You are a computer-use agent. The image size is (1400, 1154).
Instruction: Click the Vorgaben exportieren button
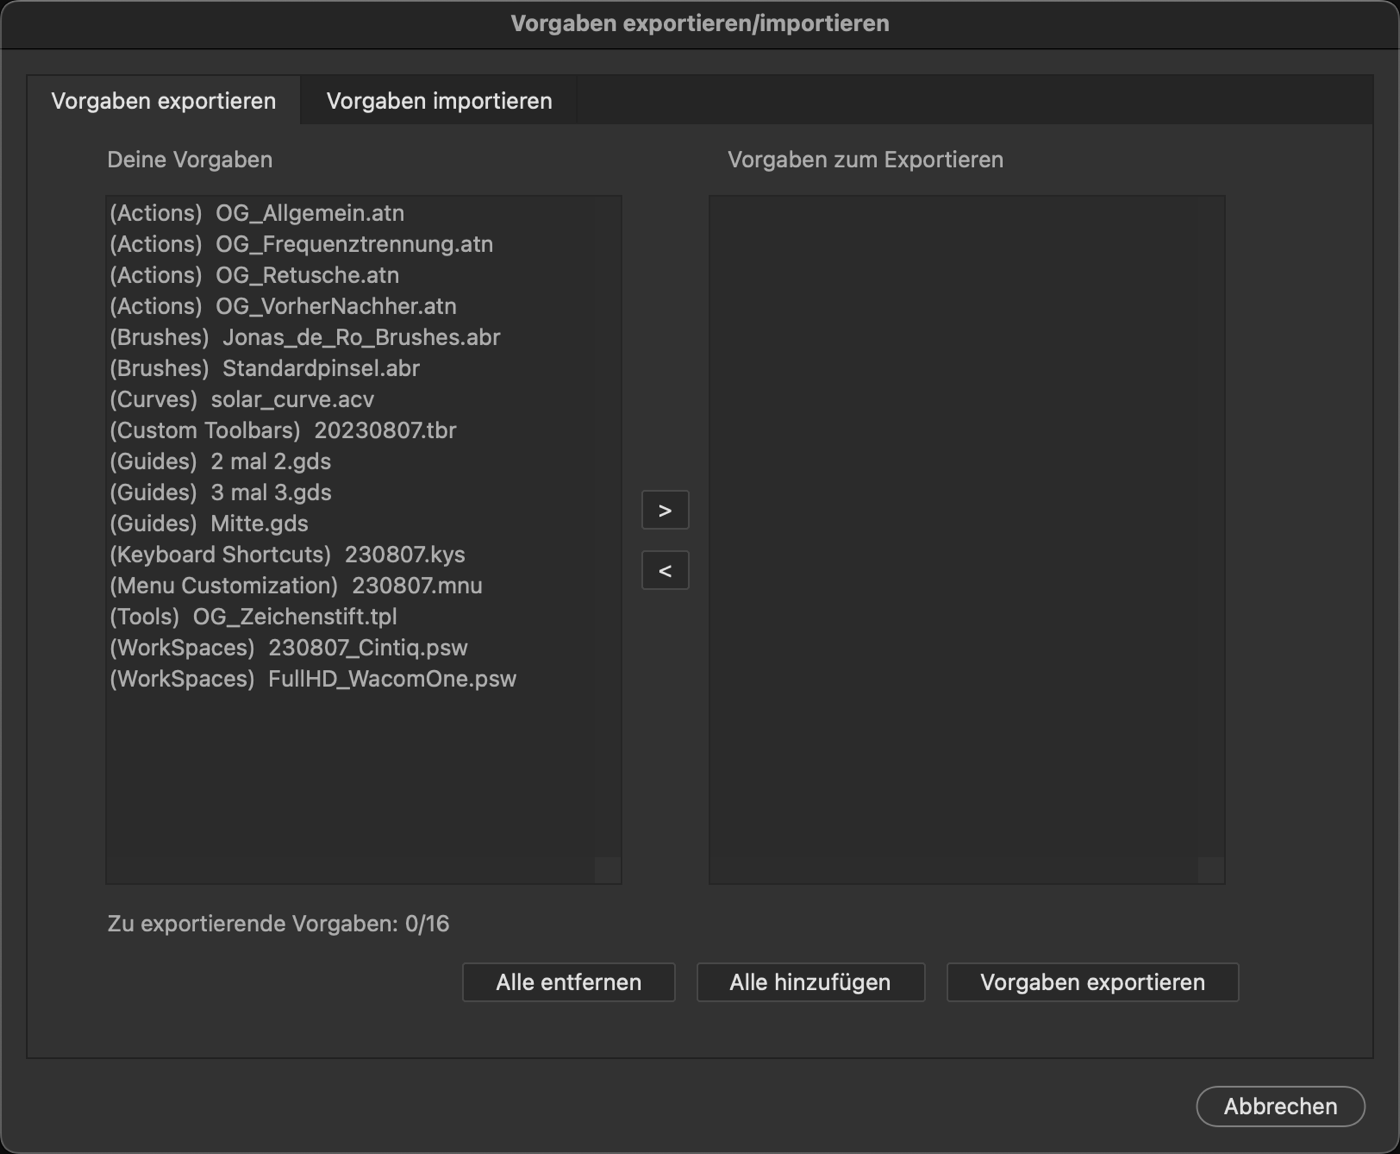tap(1092, 982)
